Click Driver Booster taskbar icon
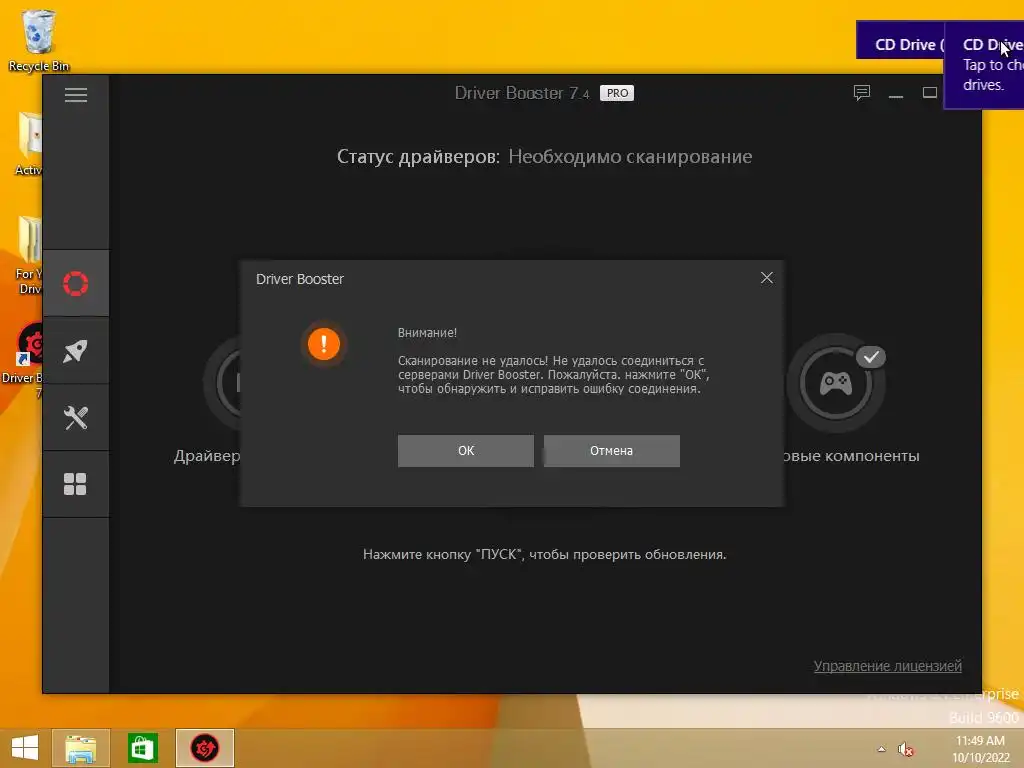 click(204, 748)
